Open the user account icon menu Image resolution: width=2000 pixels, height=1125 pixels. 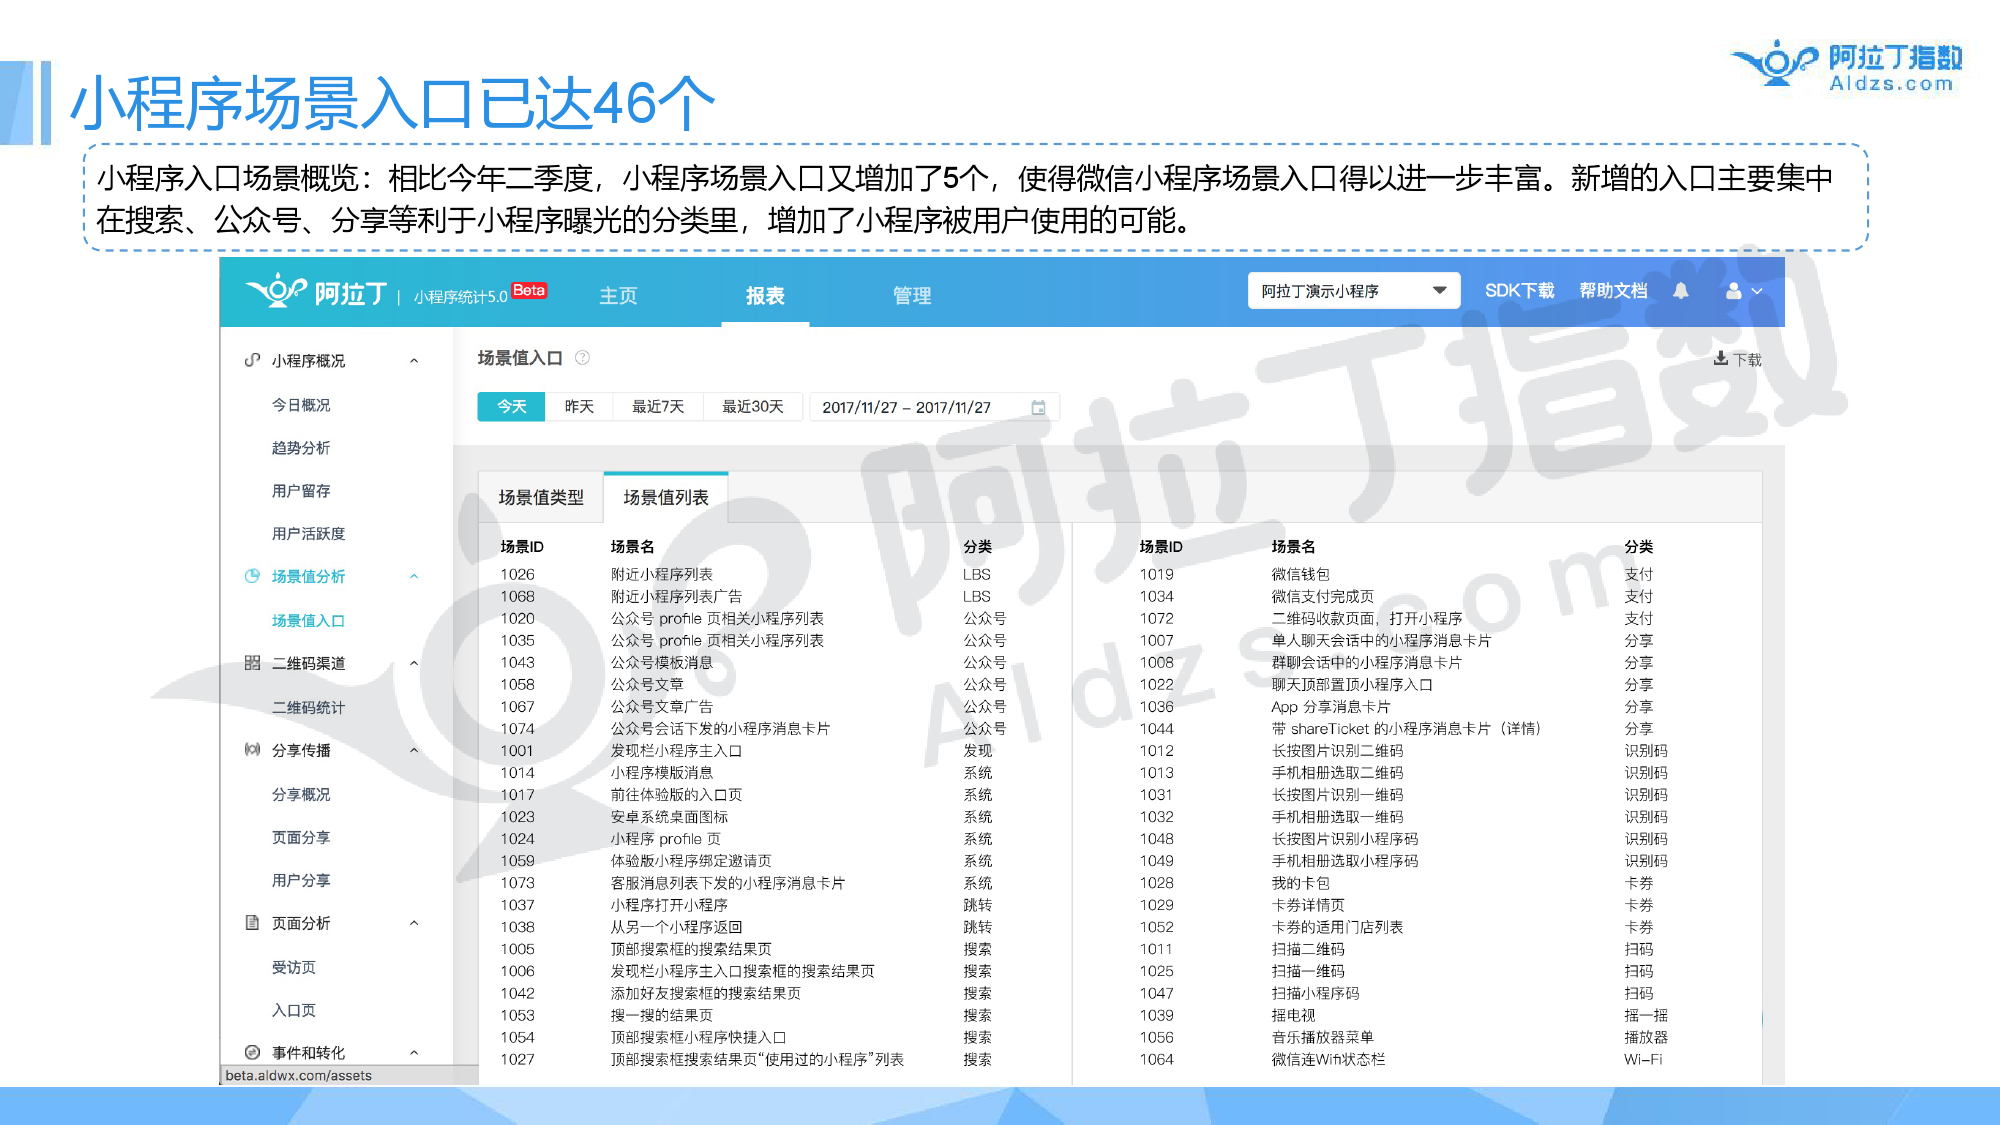click(1734, 291)
